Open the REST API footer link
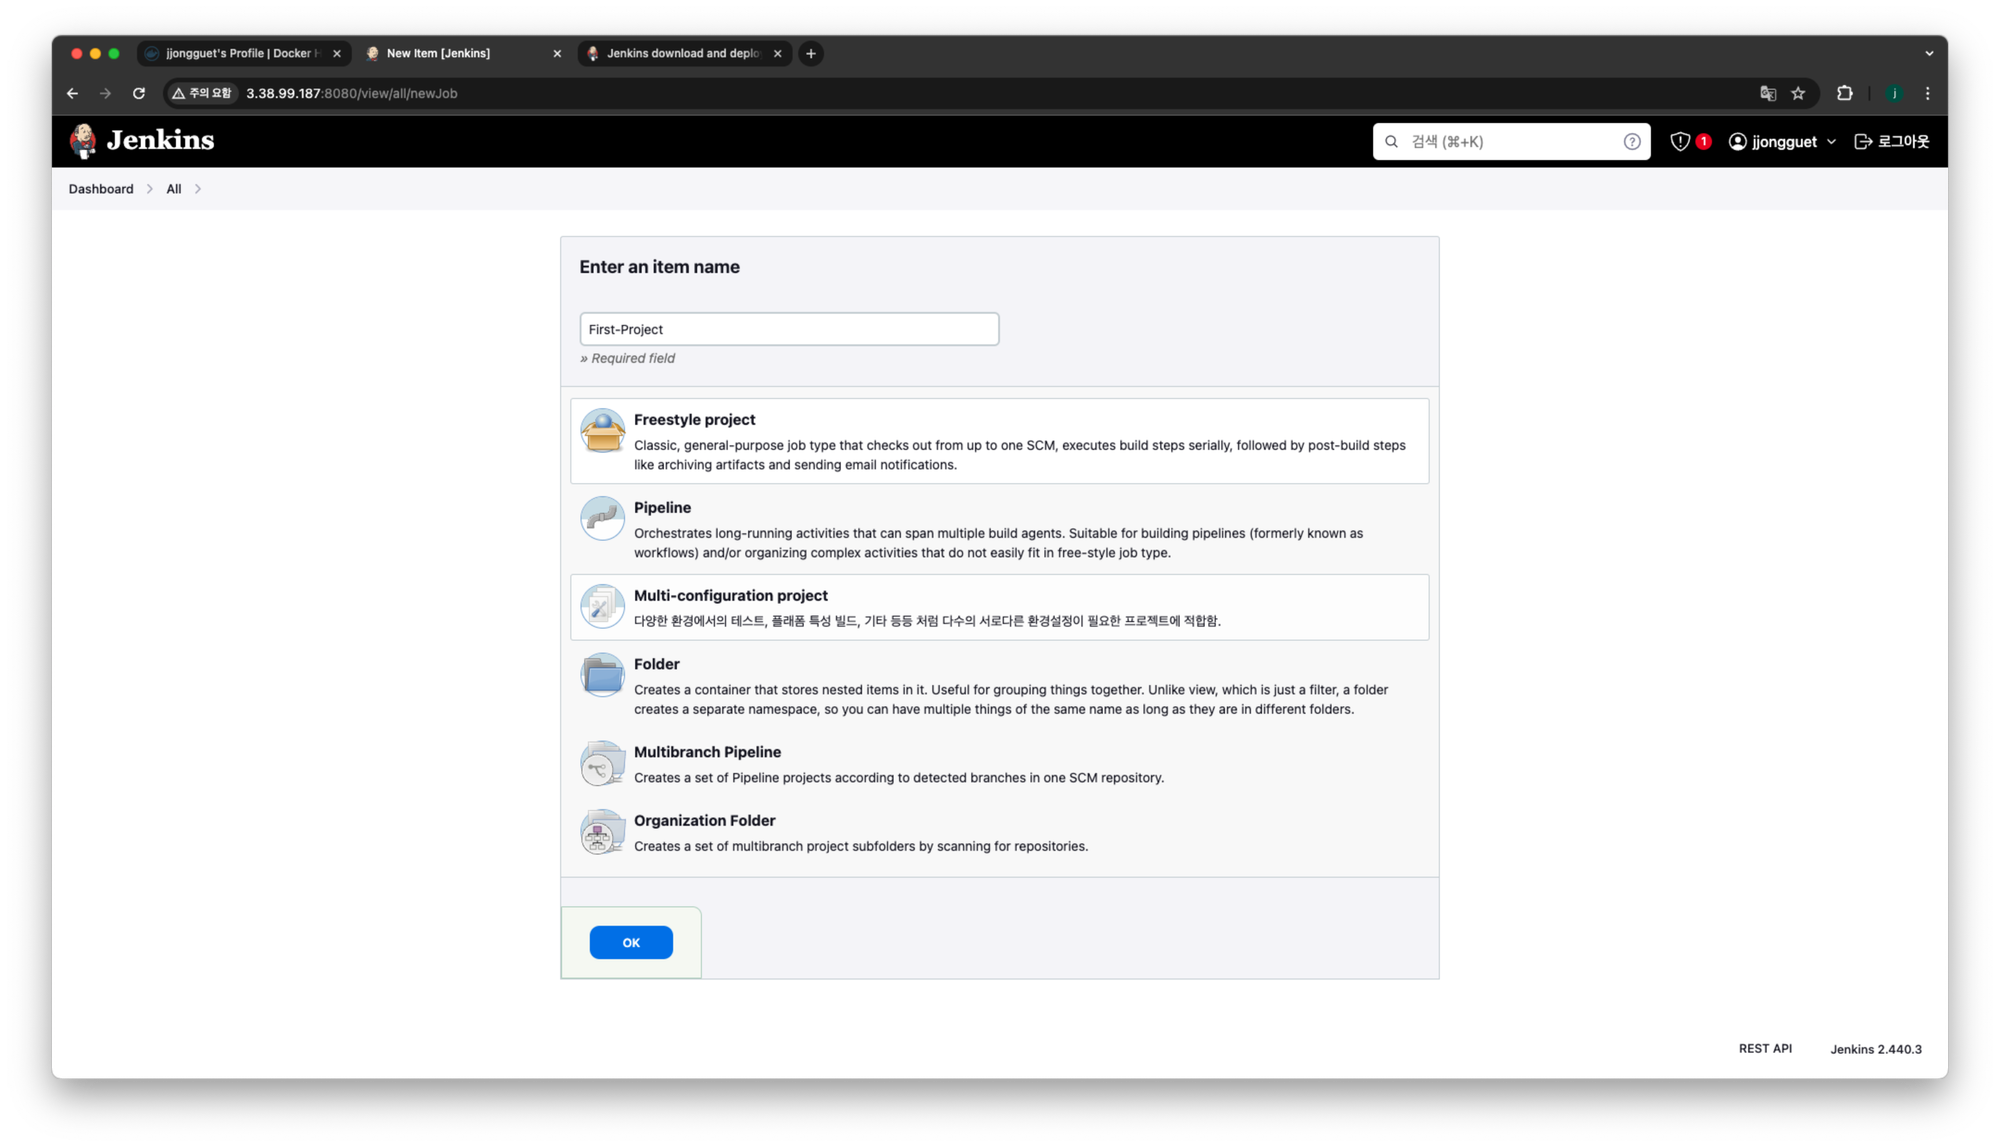The height and width of the screenshot is (1147, 2000). (1764, 1048)
